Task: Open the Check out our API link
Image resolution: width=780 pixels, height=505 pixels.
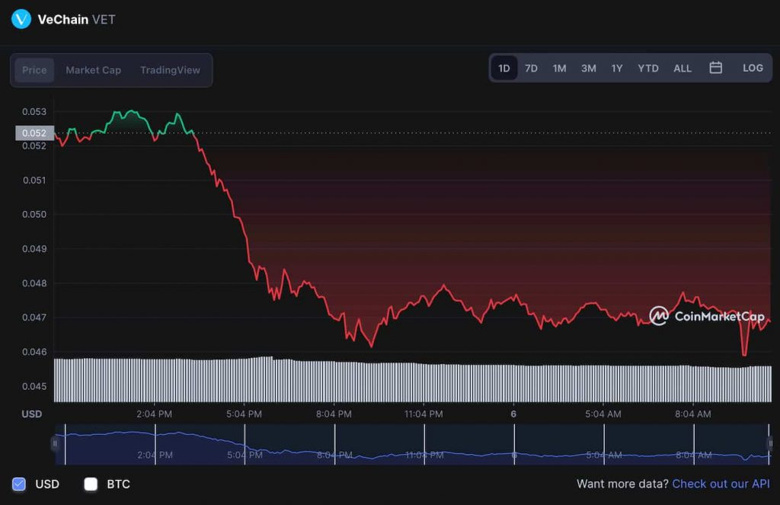Action: coord(720,484)
